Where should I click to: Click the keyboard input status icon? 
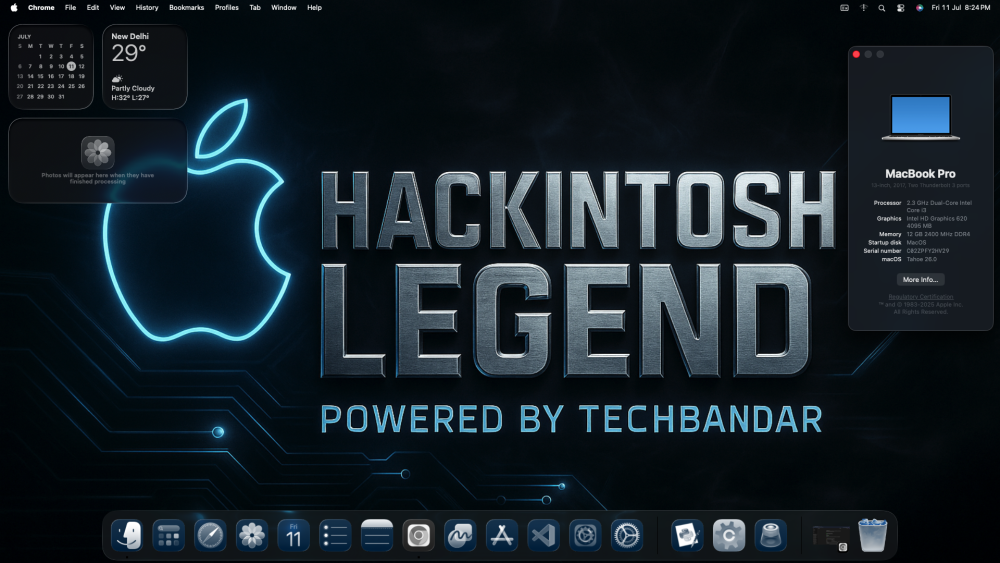coord(844,8)
